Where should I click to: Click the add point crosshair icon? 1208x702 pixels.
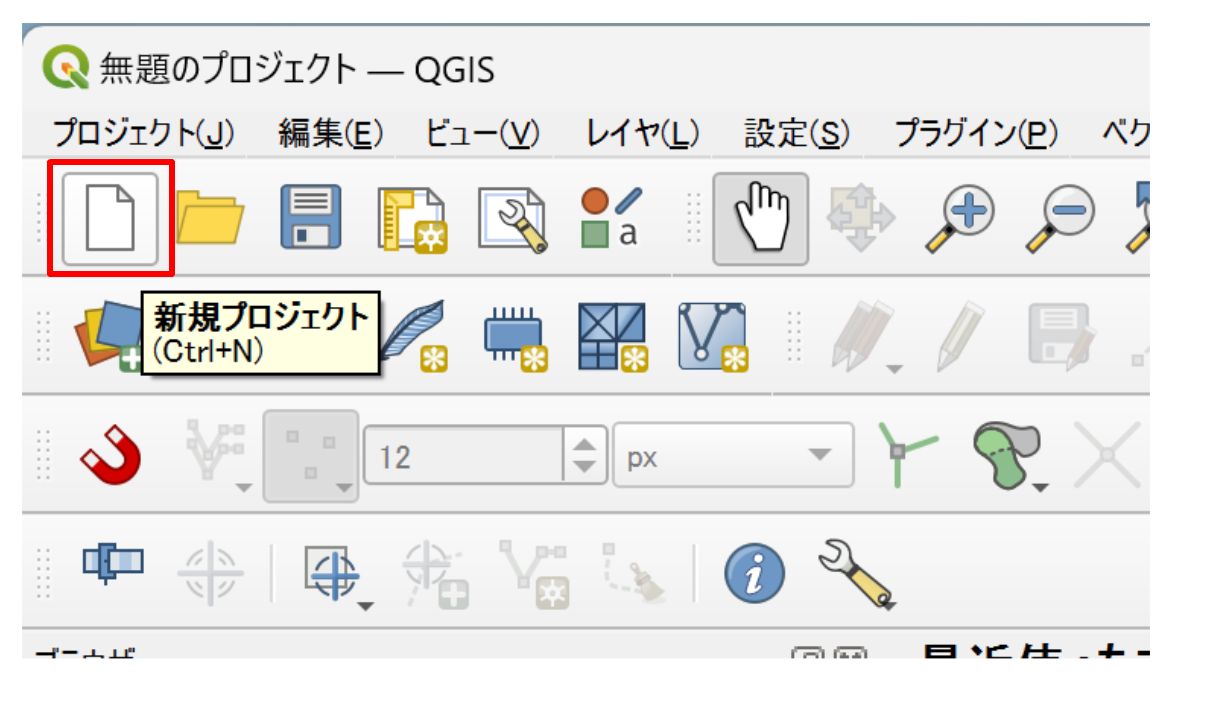(x=436, y=577)
